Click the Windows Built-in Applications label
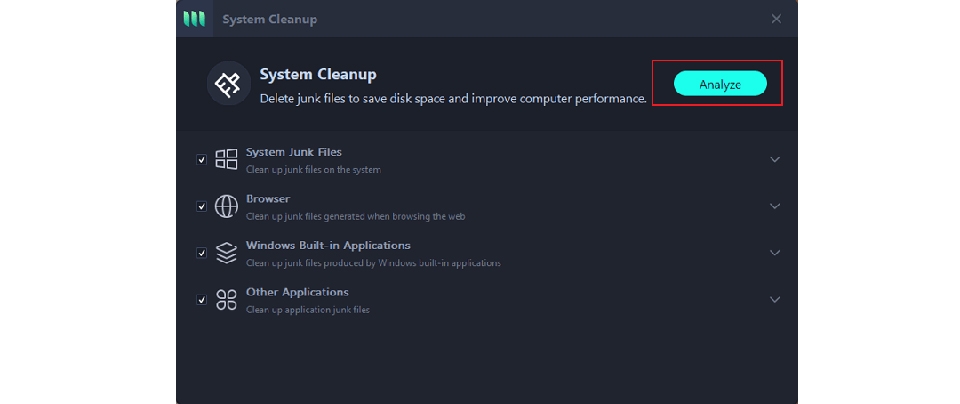The height and width of the screenshot is (404, 960). point(328,245)
